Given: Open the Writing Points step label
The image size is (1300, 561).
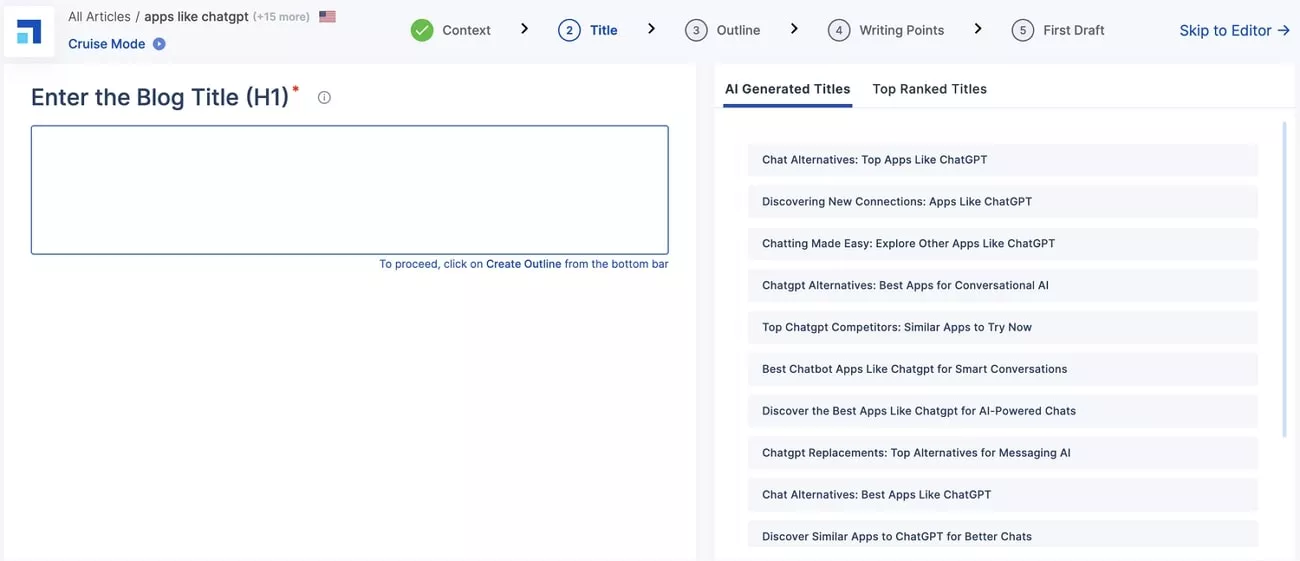Looking at the screenshot, I should (901, 30).
